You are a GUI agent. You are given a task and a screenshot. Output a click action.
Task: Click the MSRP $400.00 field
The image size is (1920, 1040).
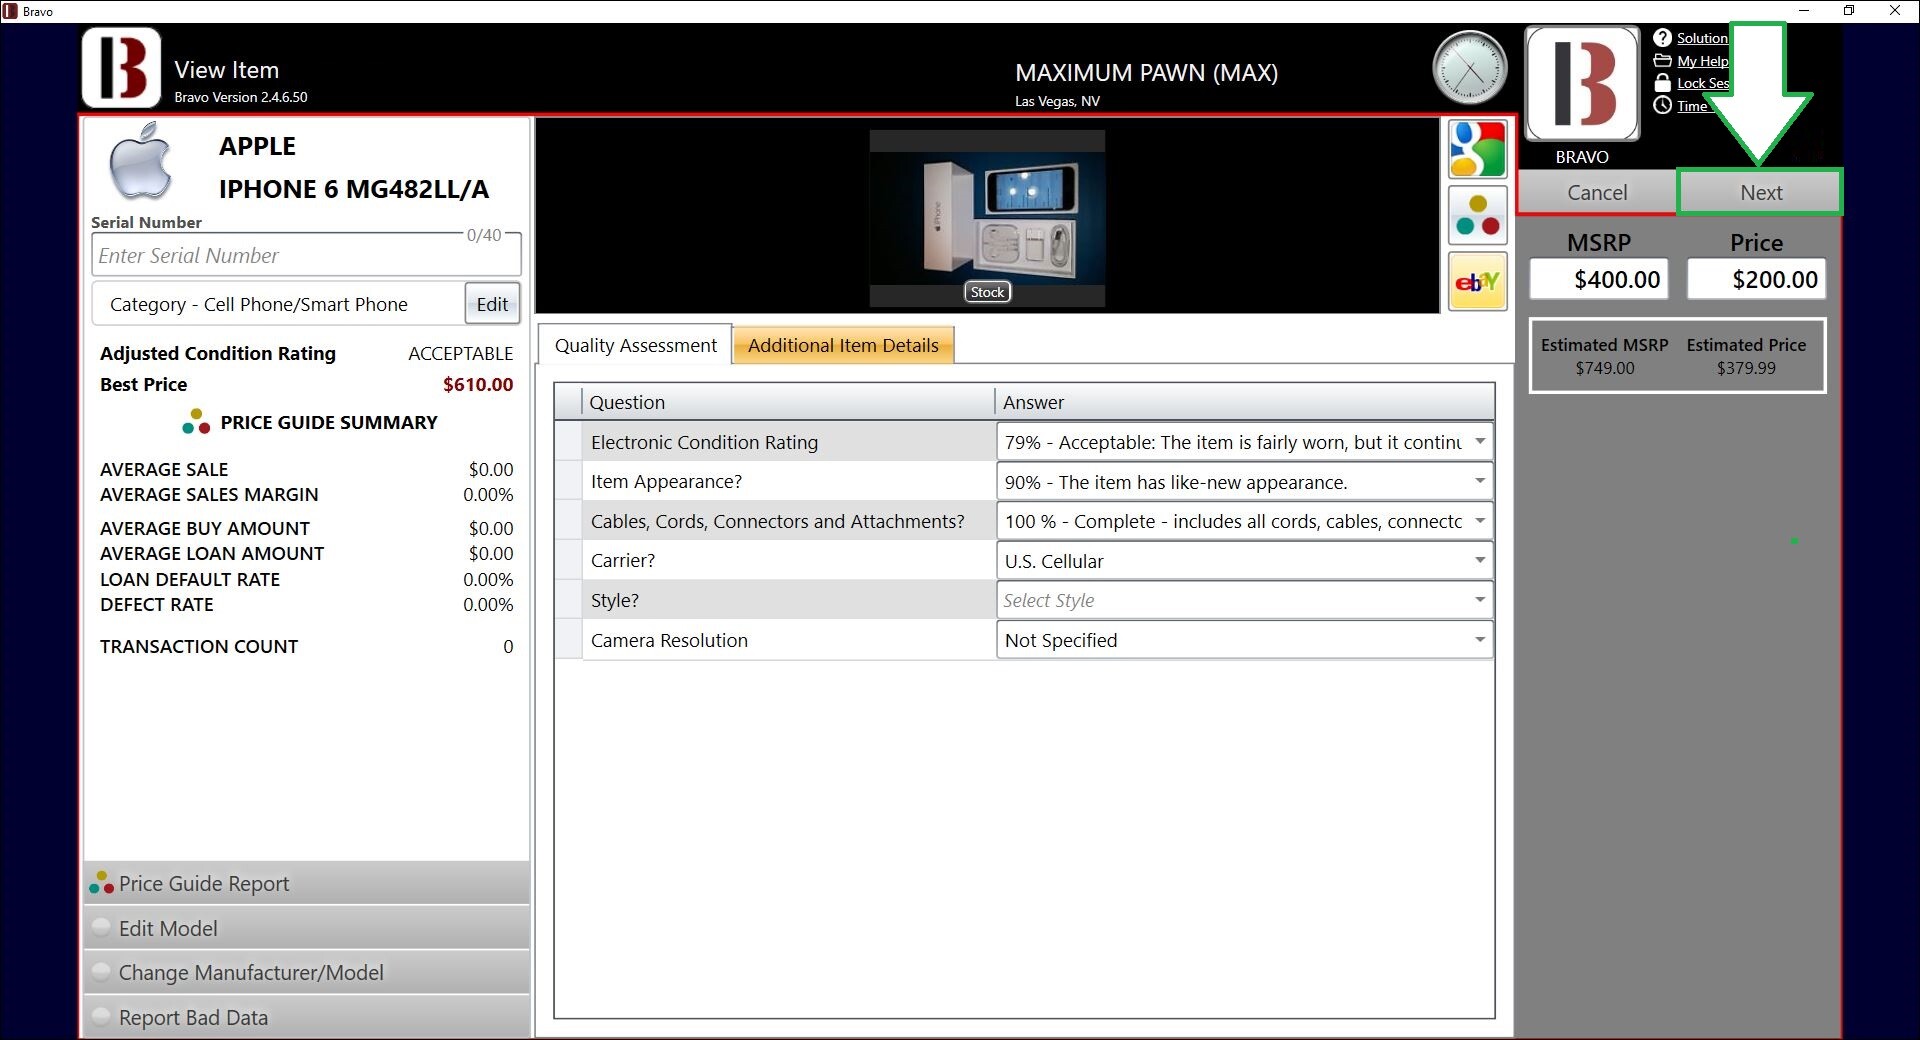1599,279
